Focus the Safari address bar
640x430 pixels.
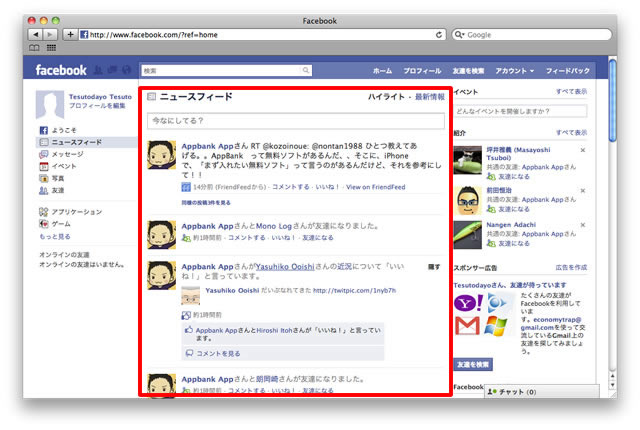(261, 35)
